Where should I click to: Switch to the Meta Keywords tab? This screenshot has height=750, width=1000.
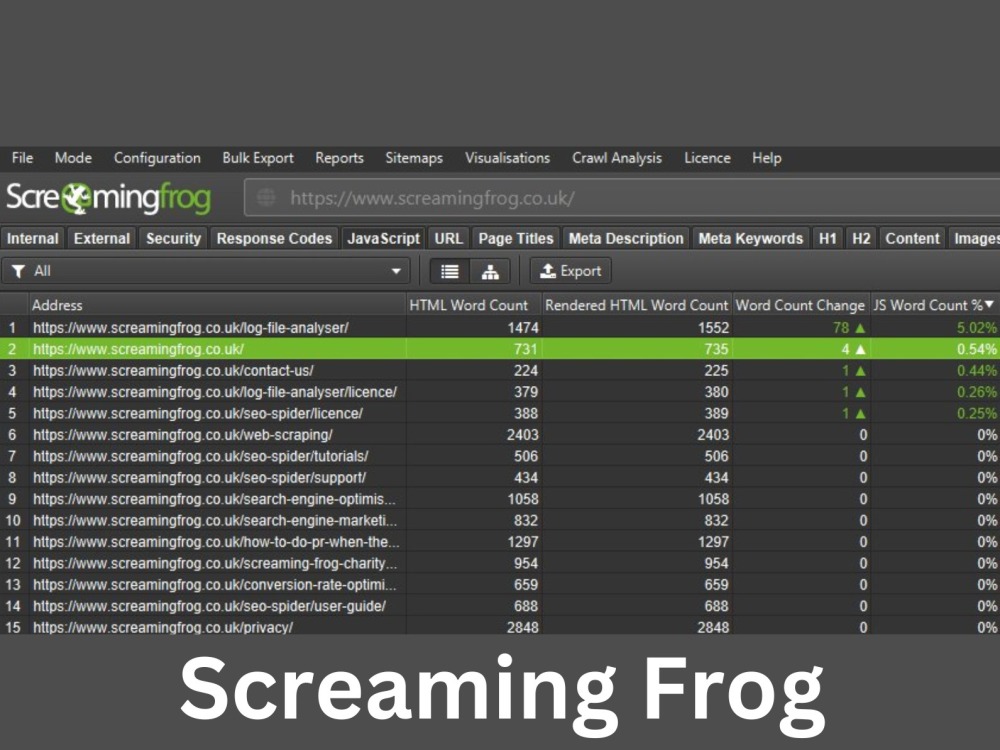(751, 239)
